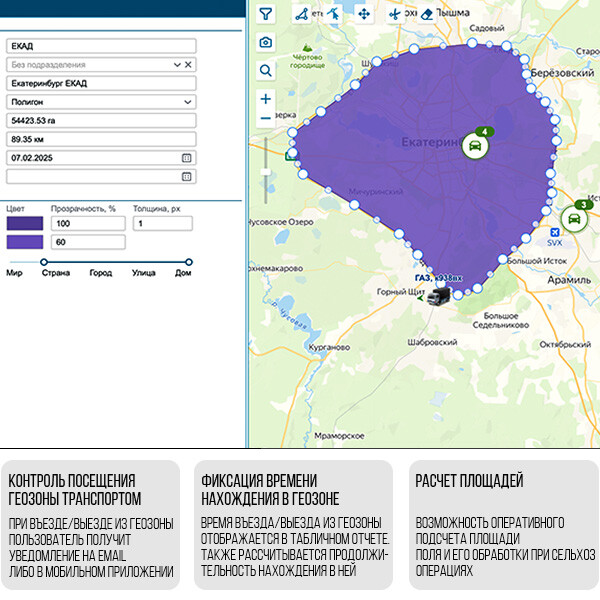Screen dimensions: 600x600
Task: Click the geozone name field 'ЕКАД'
Action: pyautogui.click(x=100, y=46)
